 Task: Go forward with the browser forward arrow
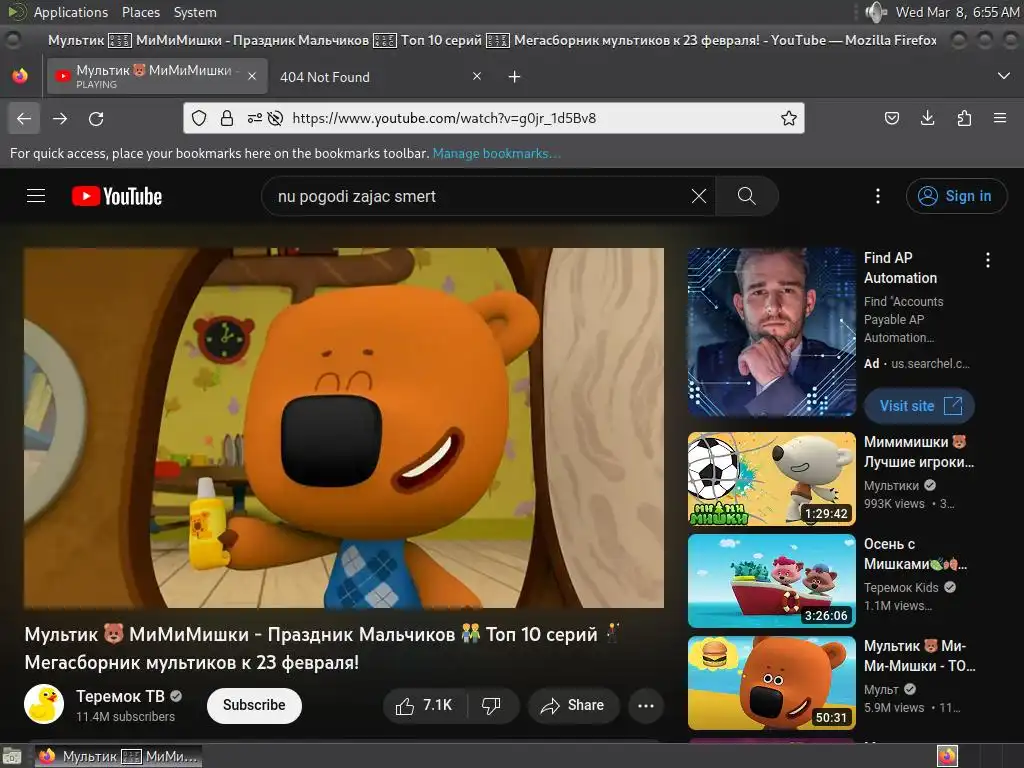(60, 118)
